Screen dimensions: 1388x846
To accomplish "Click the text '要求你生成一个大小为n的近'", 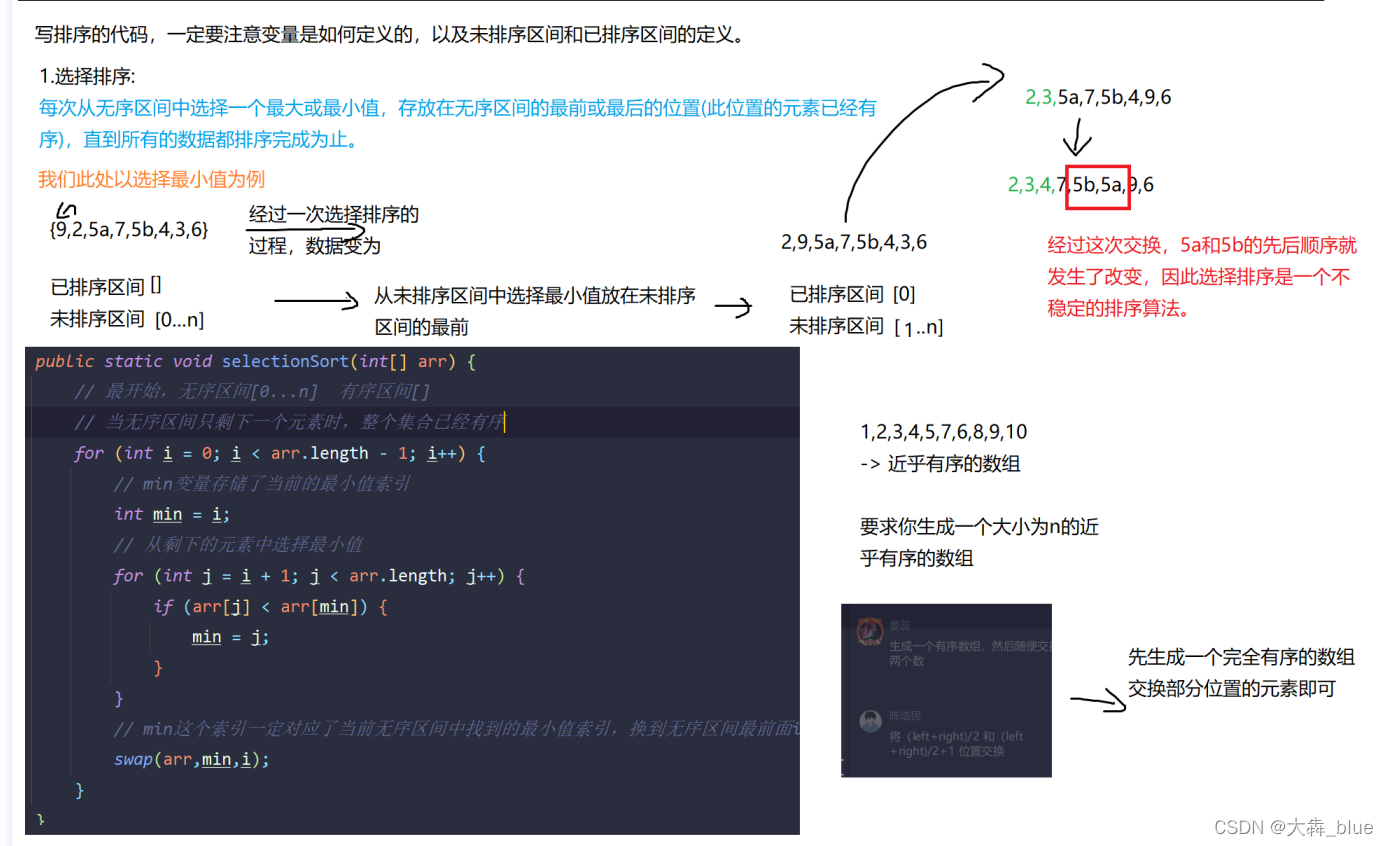I will (979, 527).
